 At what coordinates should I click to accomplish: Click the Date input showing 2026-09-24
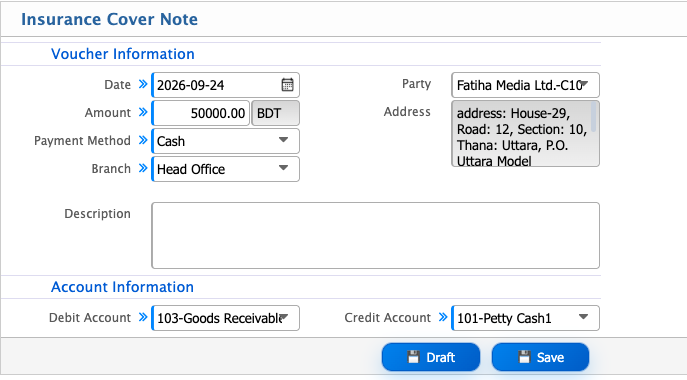click(x=225, y=85)
